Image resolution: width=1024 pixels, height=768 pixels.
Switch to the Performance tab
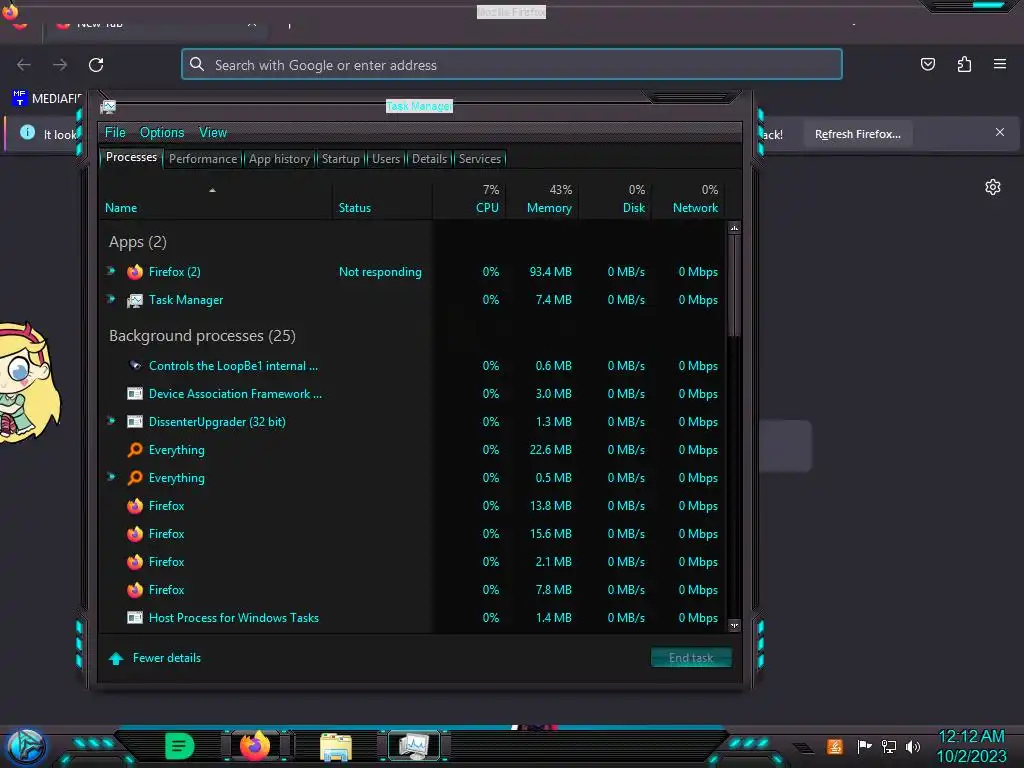tap(203, 159)
